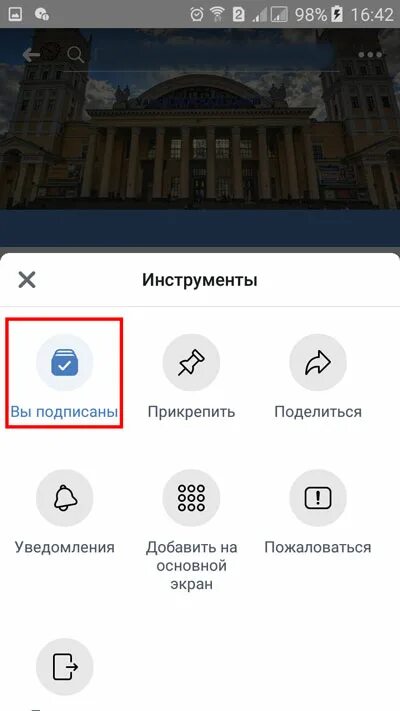Tap the battery indicator in status bar

point(337,15)
